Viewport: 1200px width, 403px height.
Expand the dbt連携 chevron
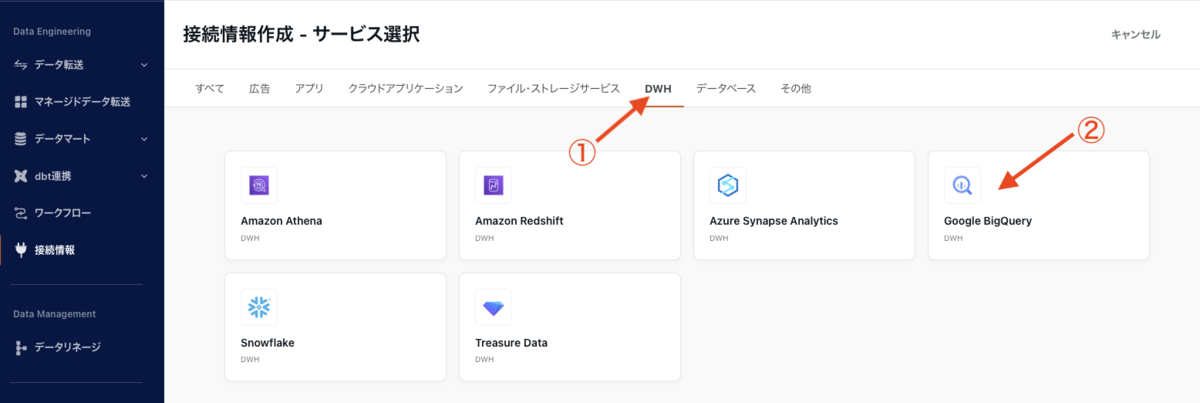144,176
